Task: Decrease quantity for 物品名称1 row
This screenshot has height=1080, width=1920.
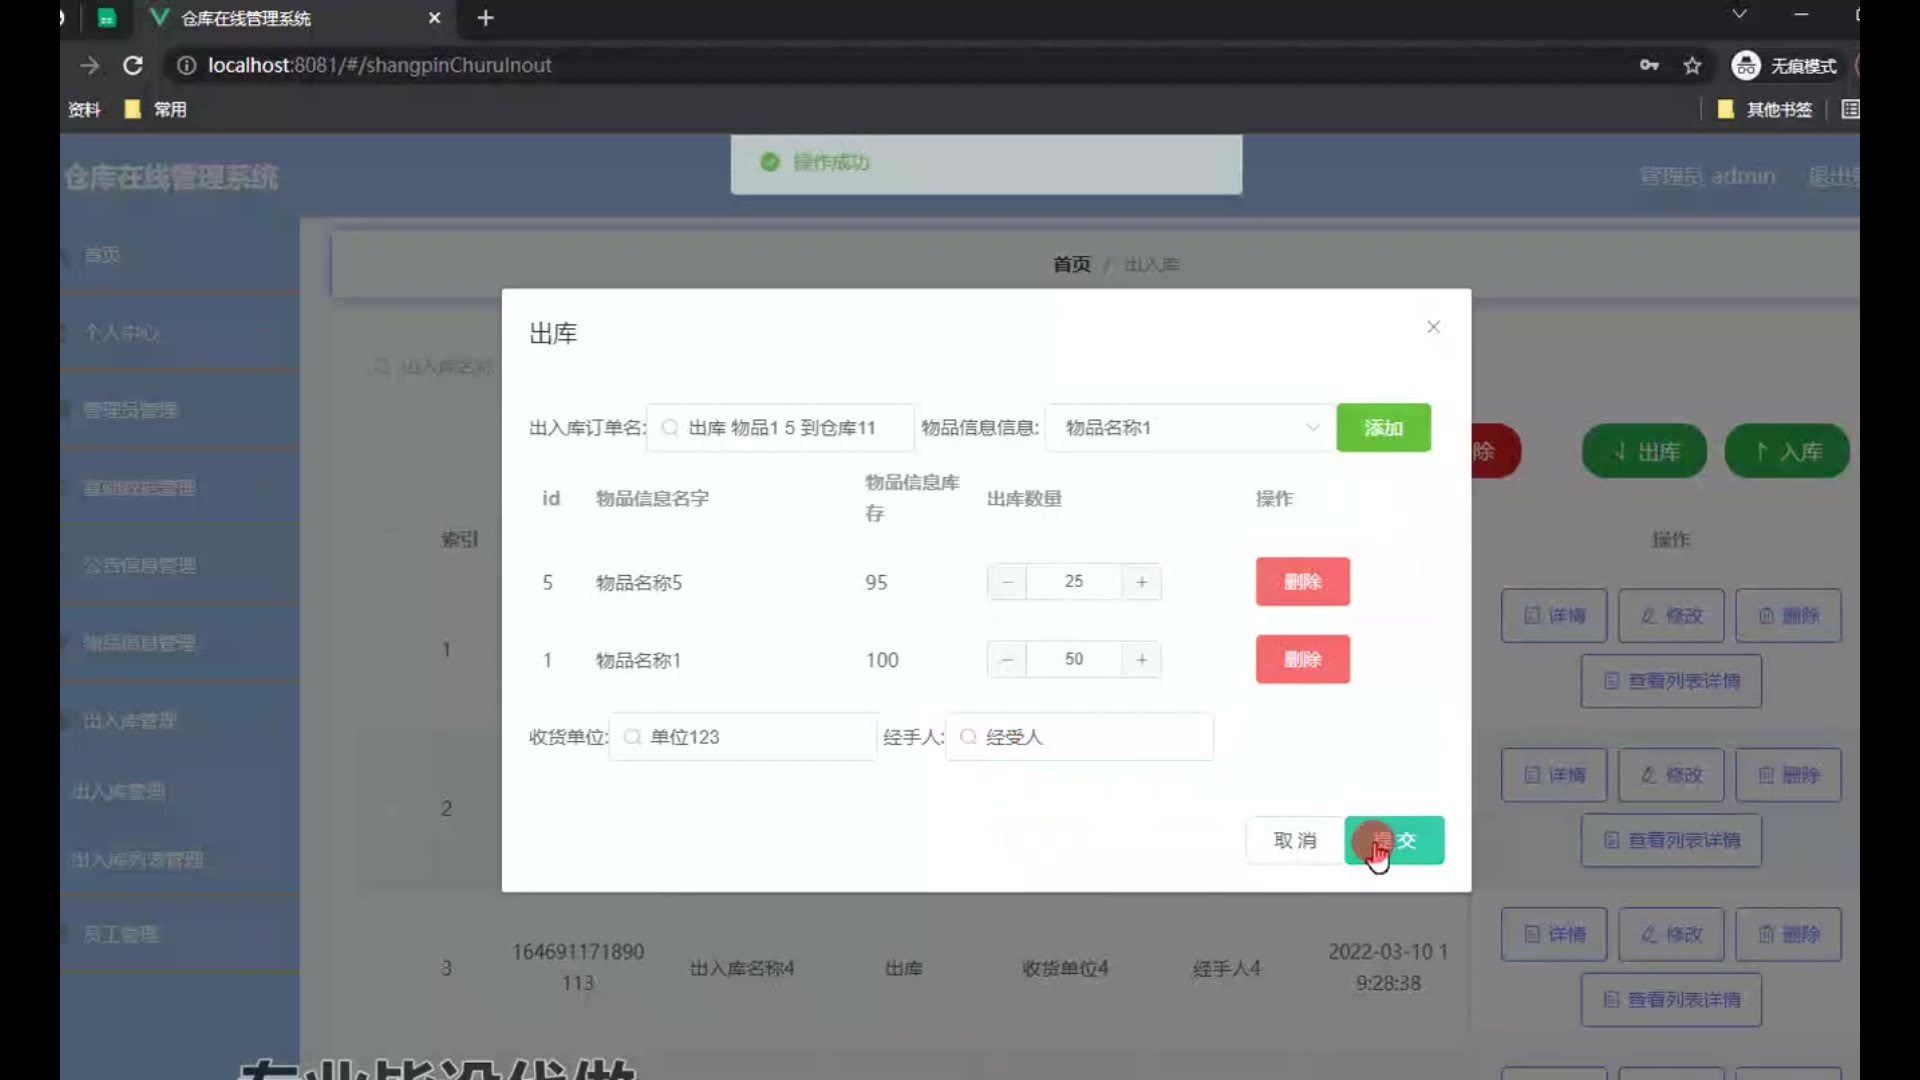Action: (x=1007, y=660)
